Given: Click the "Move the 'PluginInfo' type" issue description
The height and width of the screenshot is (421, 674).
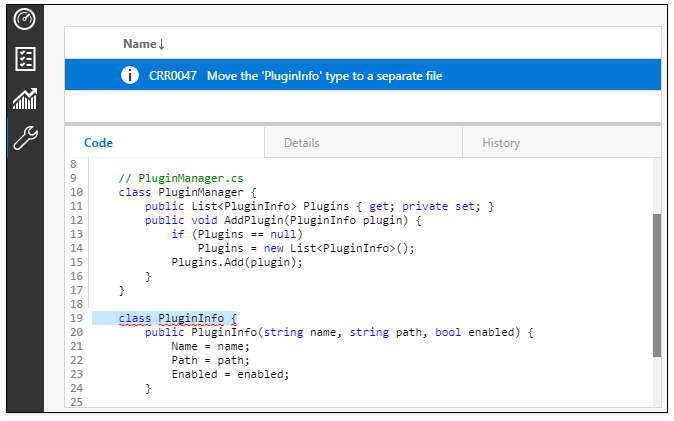Looking at the screenshot, I should point(324,76).
